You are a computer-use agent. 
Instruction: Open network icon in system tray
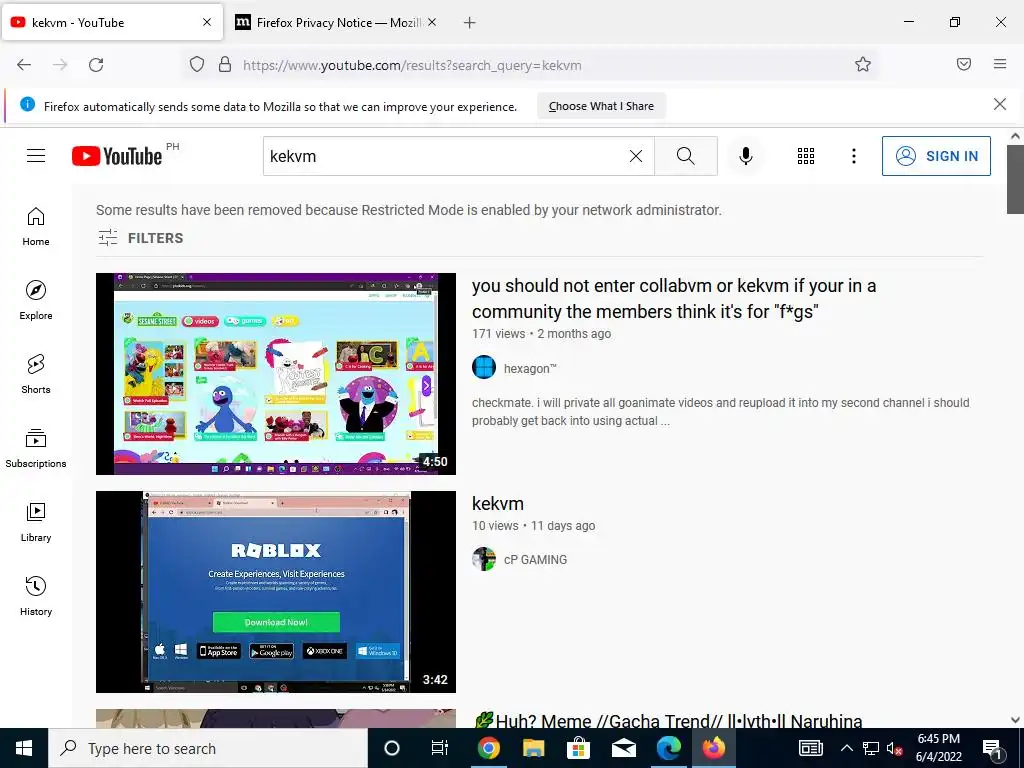point(871,748)
